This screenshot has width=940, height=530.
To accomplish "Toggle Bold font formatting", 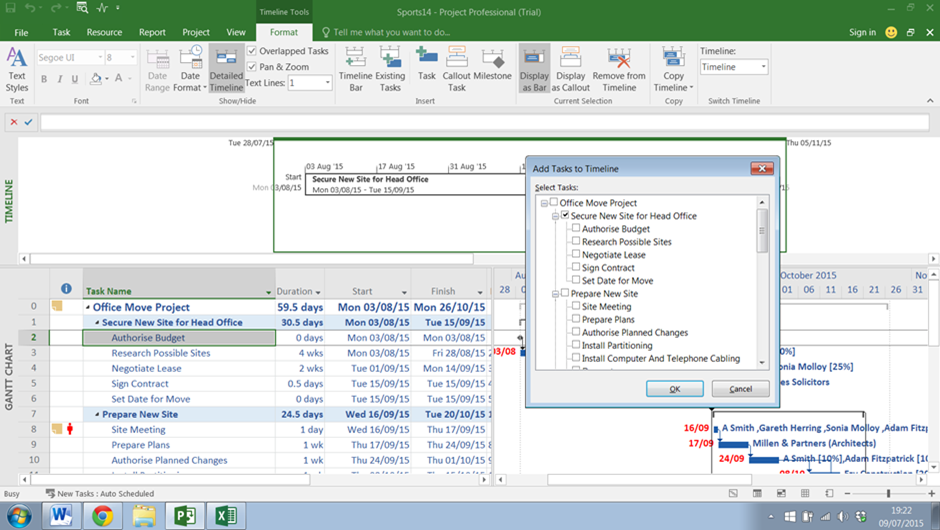I will (x=44, y=79).
